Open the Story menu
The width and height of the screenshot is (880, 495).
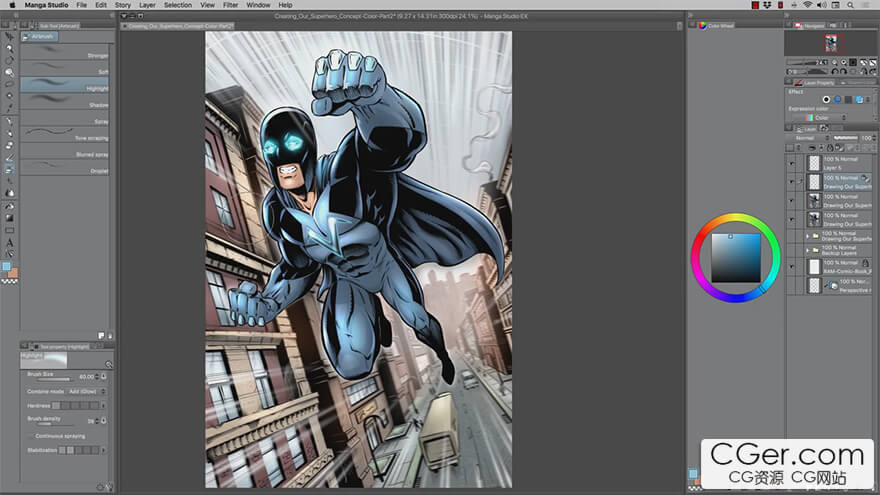123,5
